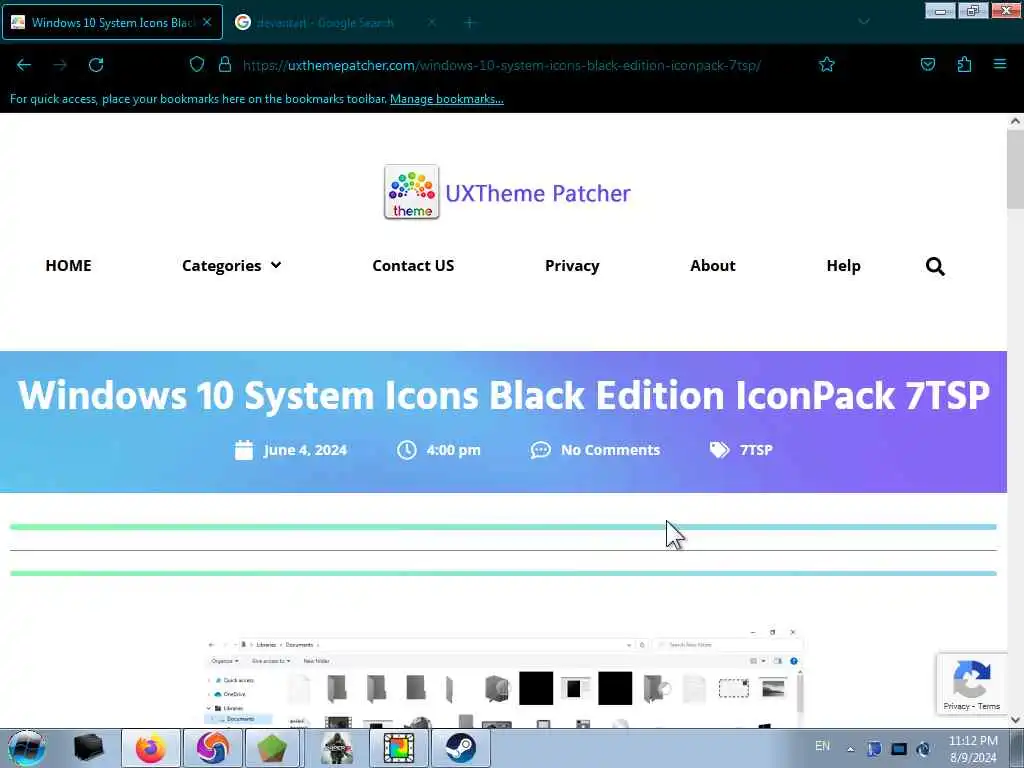Open the Manage bookmarks link
Screen dimensions: 1024x768
447,99
